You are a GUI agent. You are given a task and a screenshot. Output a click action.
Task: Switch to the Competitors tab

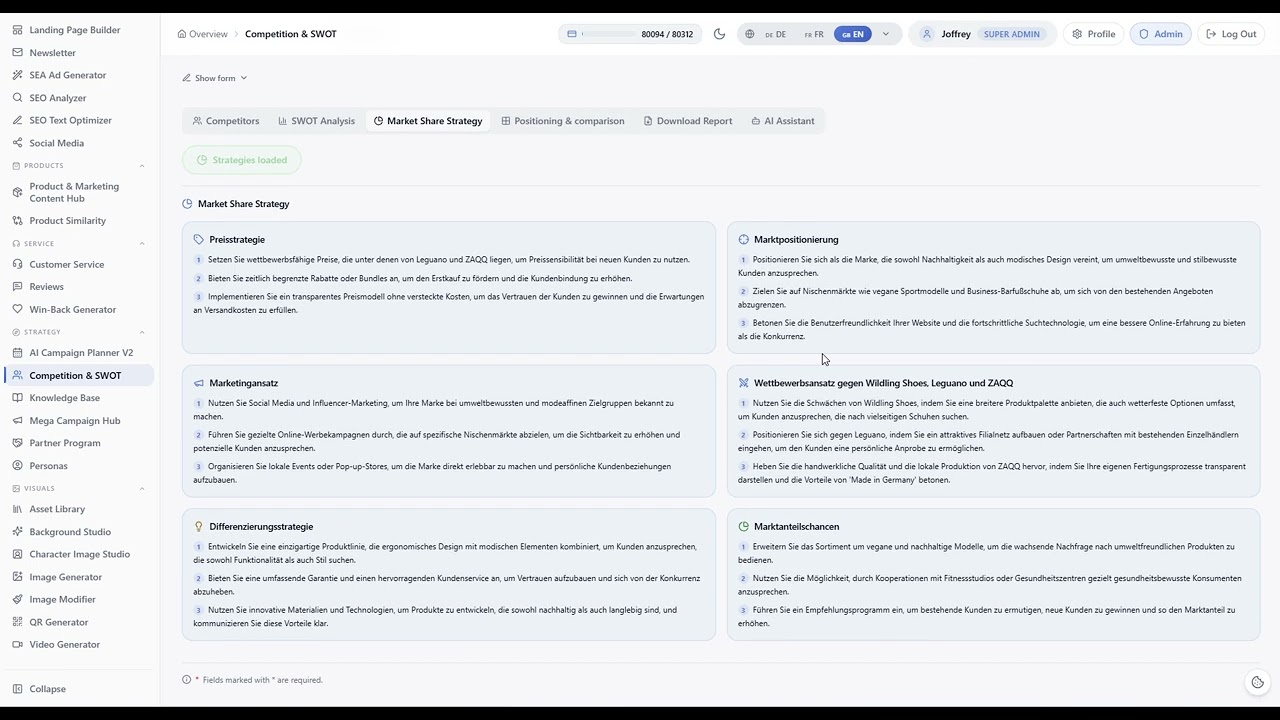[226, 121]
